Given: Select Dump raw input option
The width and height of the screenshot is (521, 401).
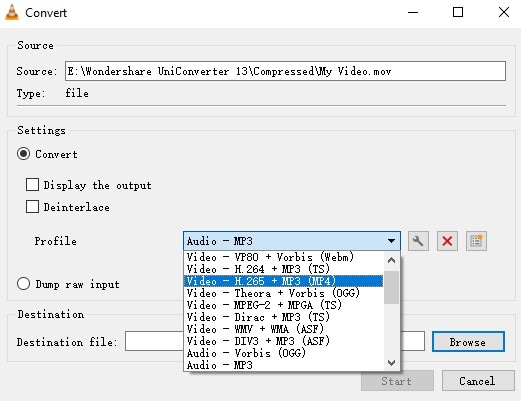Looking at the screenshot, I should tap(23, 284).
